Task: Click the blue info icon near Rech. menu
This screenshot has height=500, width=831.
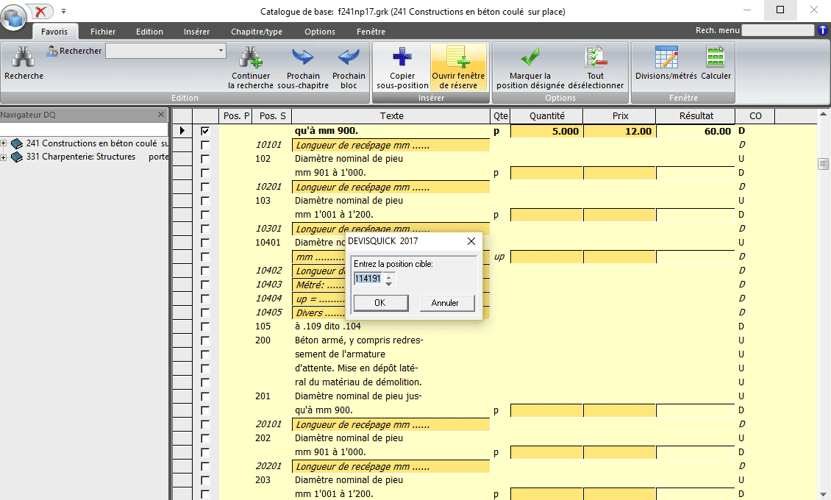Action: point(823,31)
